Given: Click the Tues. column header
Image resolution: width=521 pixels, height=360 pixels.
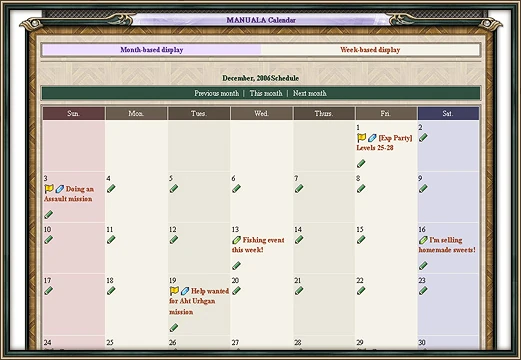Looking at the screenshot, I should click(x=199, y=113).
